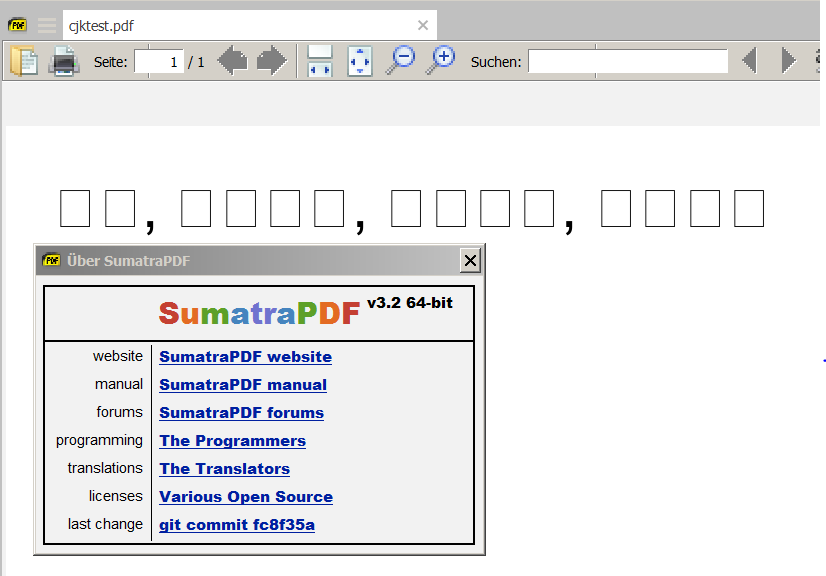This screenshot has width=826, height=576.
Task: Find previous search match arrow
Action: tap(750, 61)
